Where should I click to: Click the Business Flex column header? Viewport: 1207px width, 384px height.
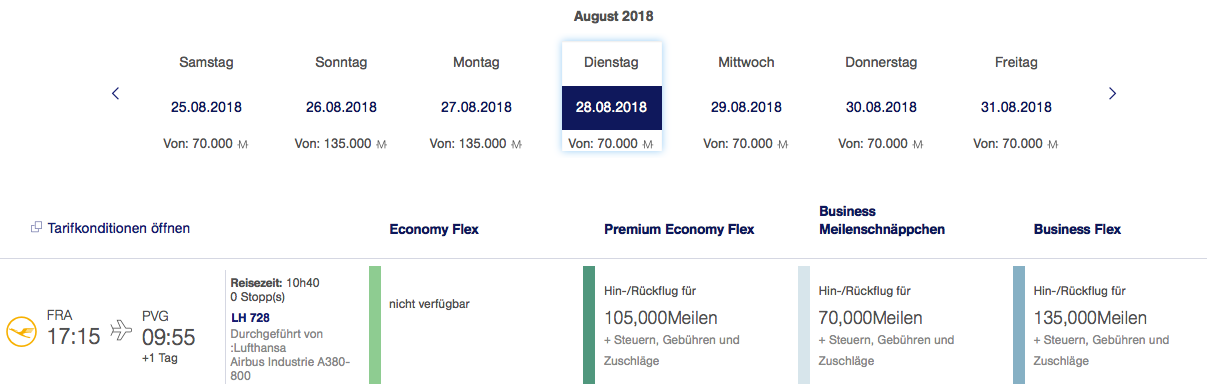(1077, 229)
